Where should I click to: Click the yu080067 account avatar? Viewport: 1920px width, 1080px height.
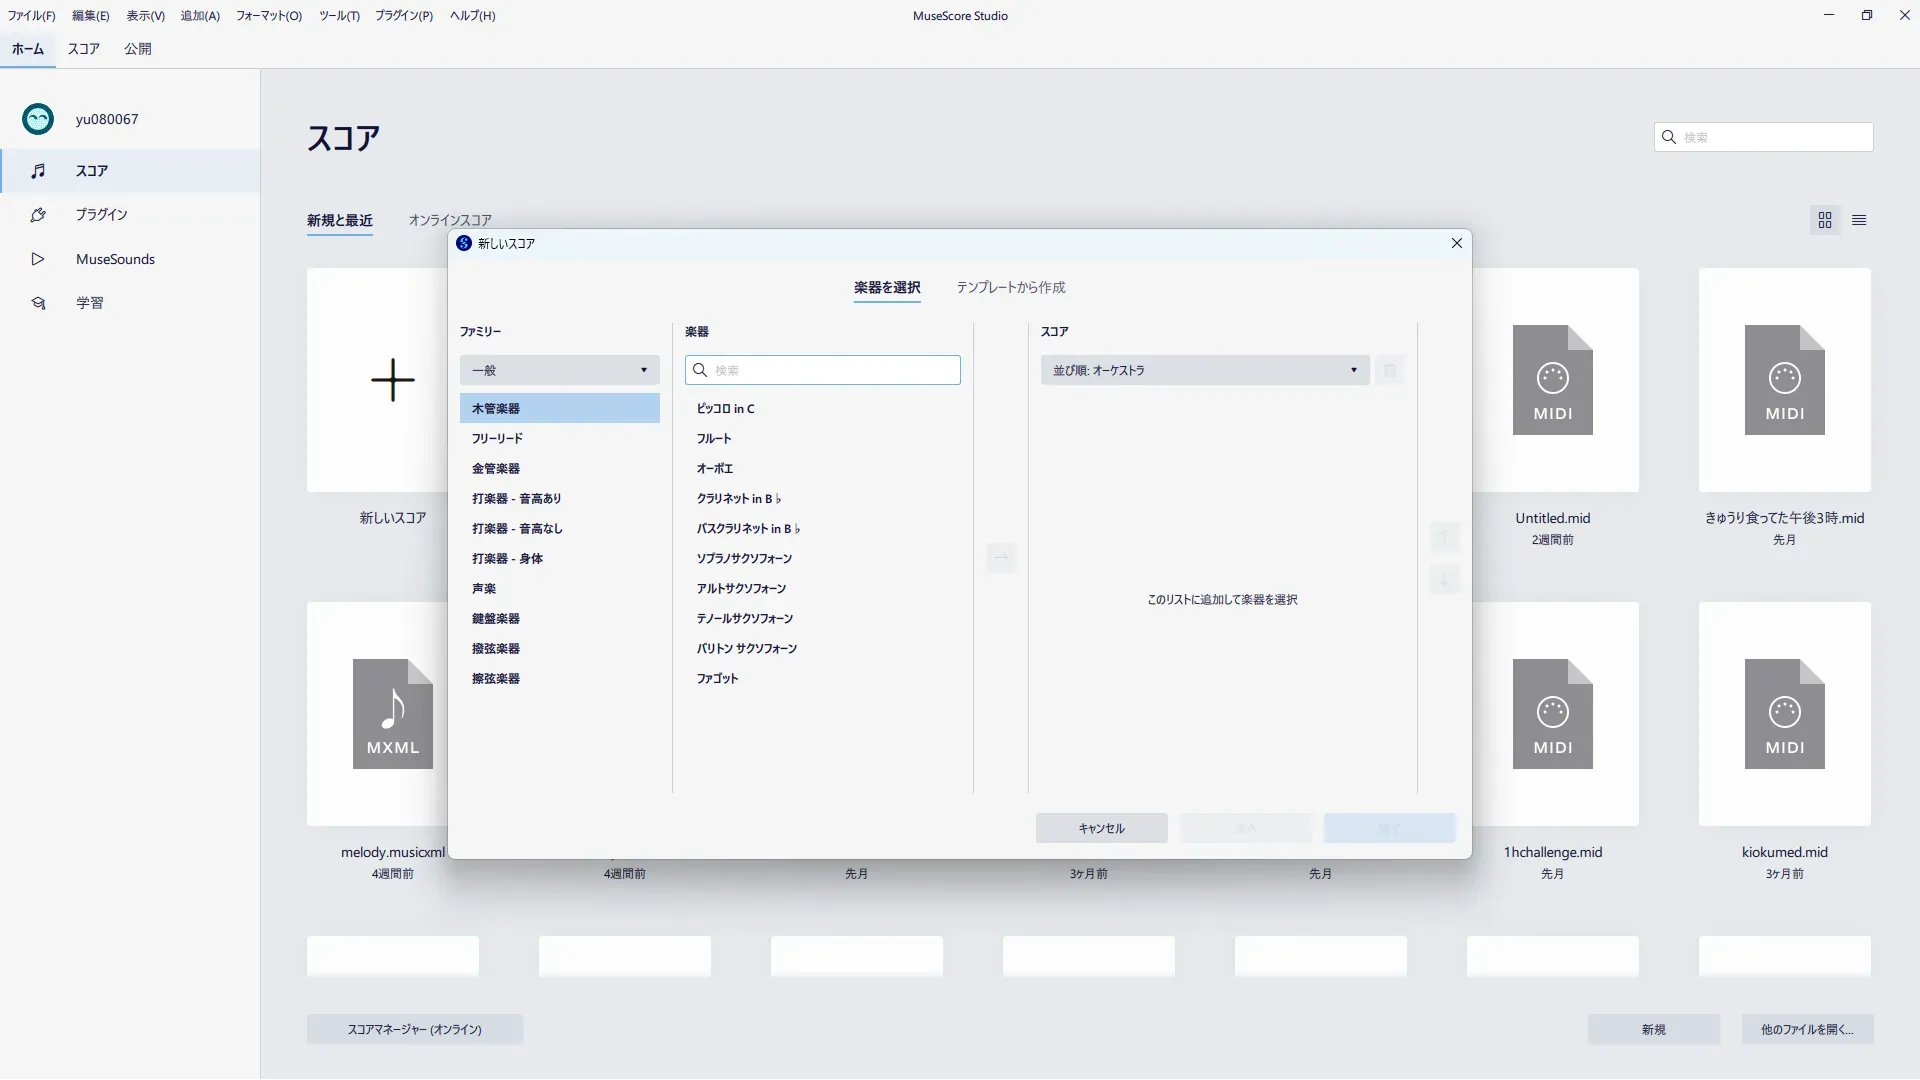[38, 119]
